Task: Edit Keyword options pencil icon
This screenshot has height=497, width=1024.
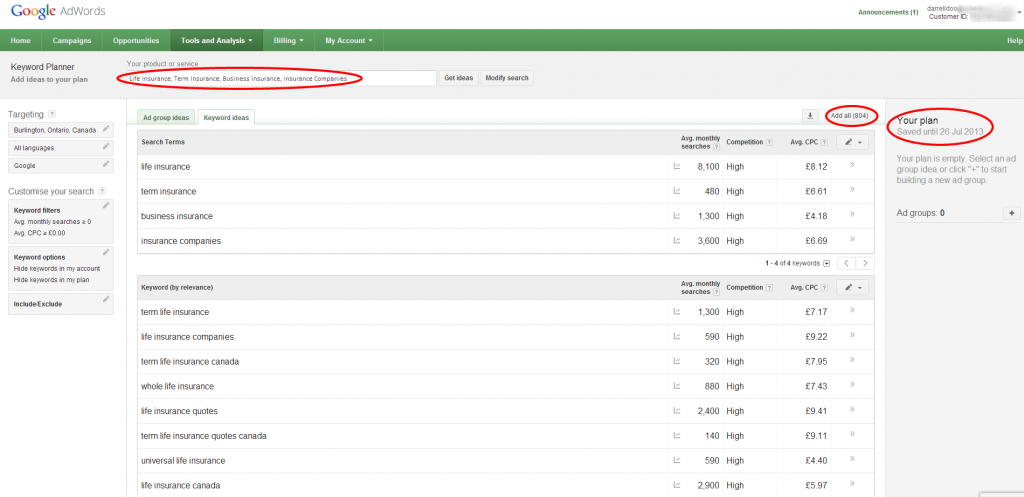Action: (106, 252)
